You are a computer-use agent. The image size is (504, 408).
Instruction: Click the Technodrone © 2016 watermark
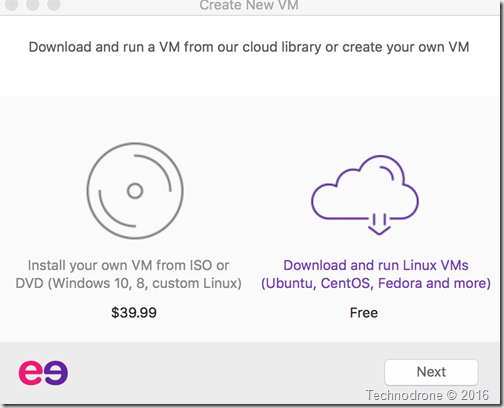tap(427, 395)
